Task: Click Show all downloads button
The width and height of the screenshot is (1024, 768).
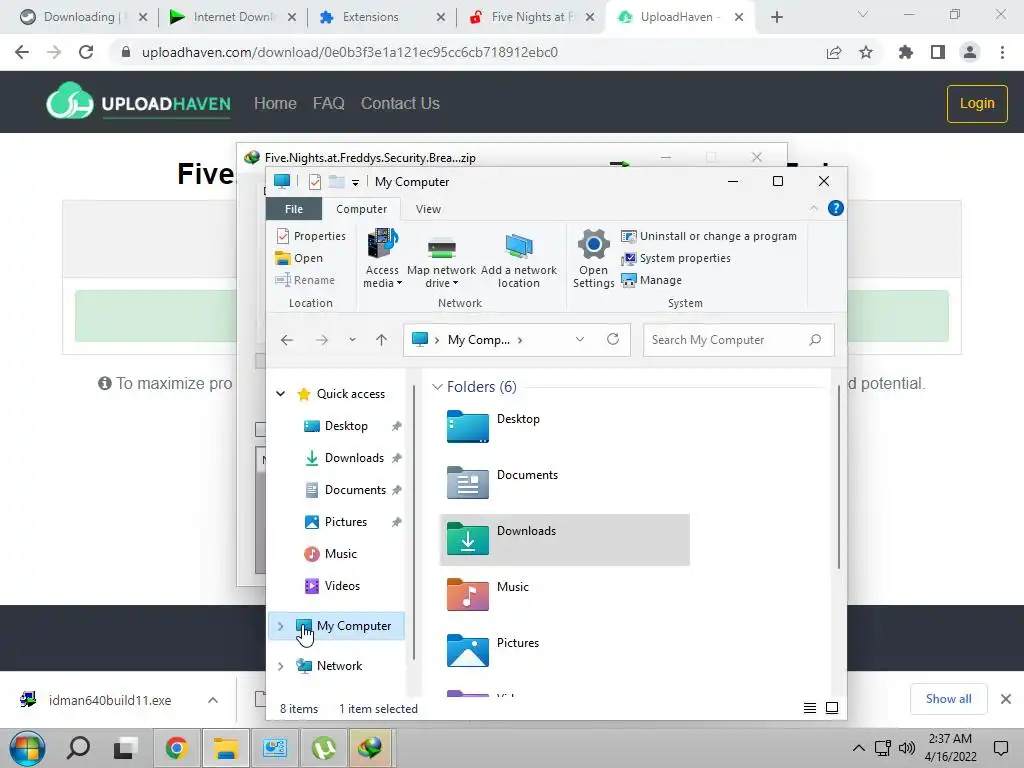Action: pyautogui.click(x=948, y=699)
